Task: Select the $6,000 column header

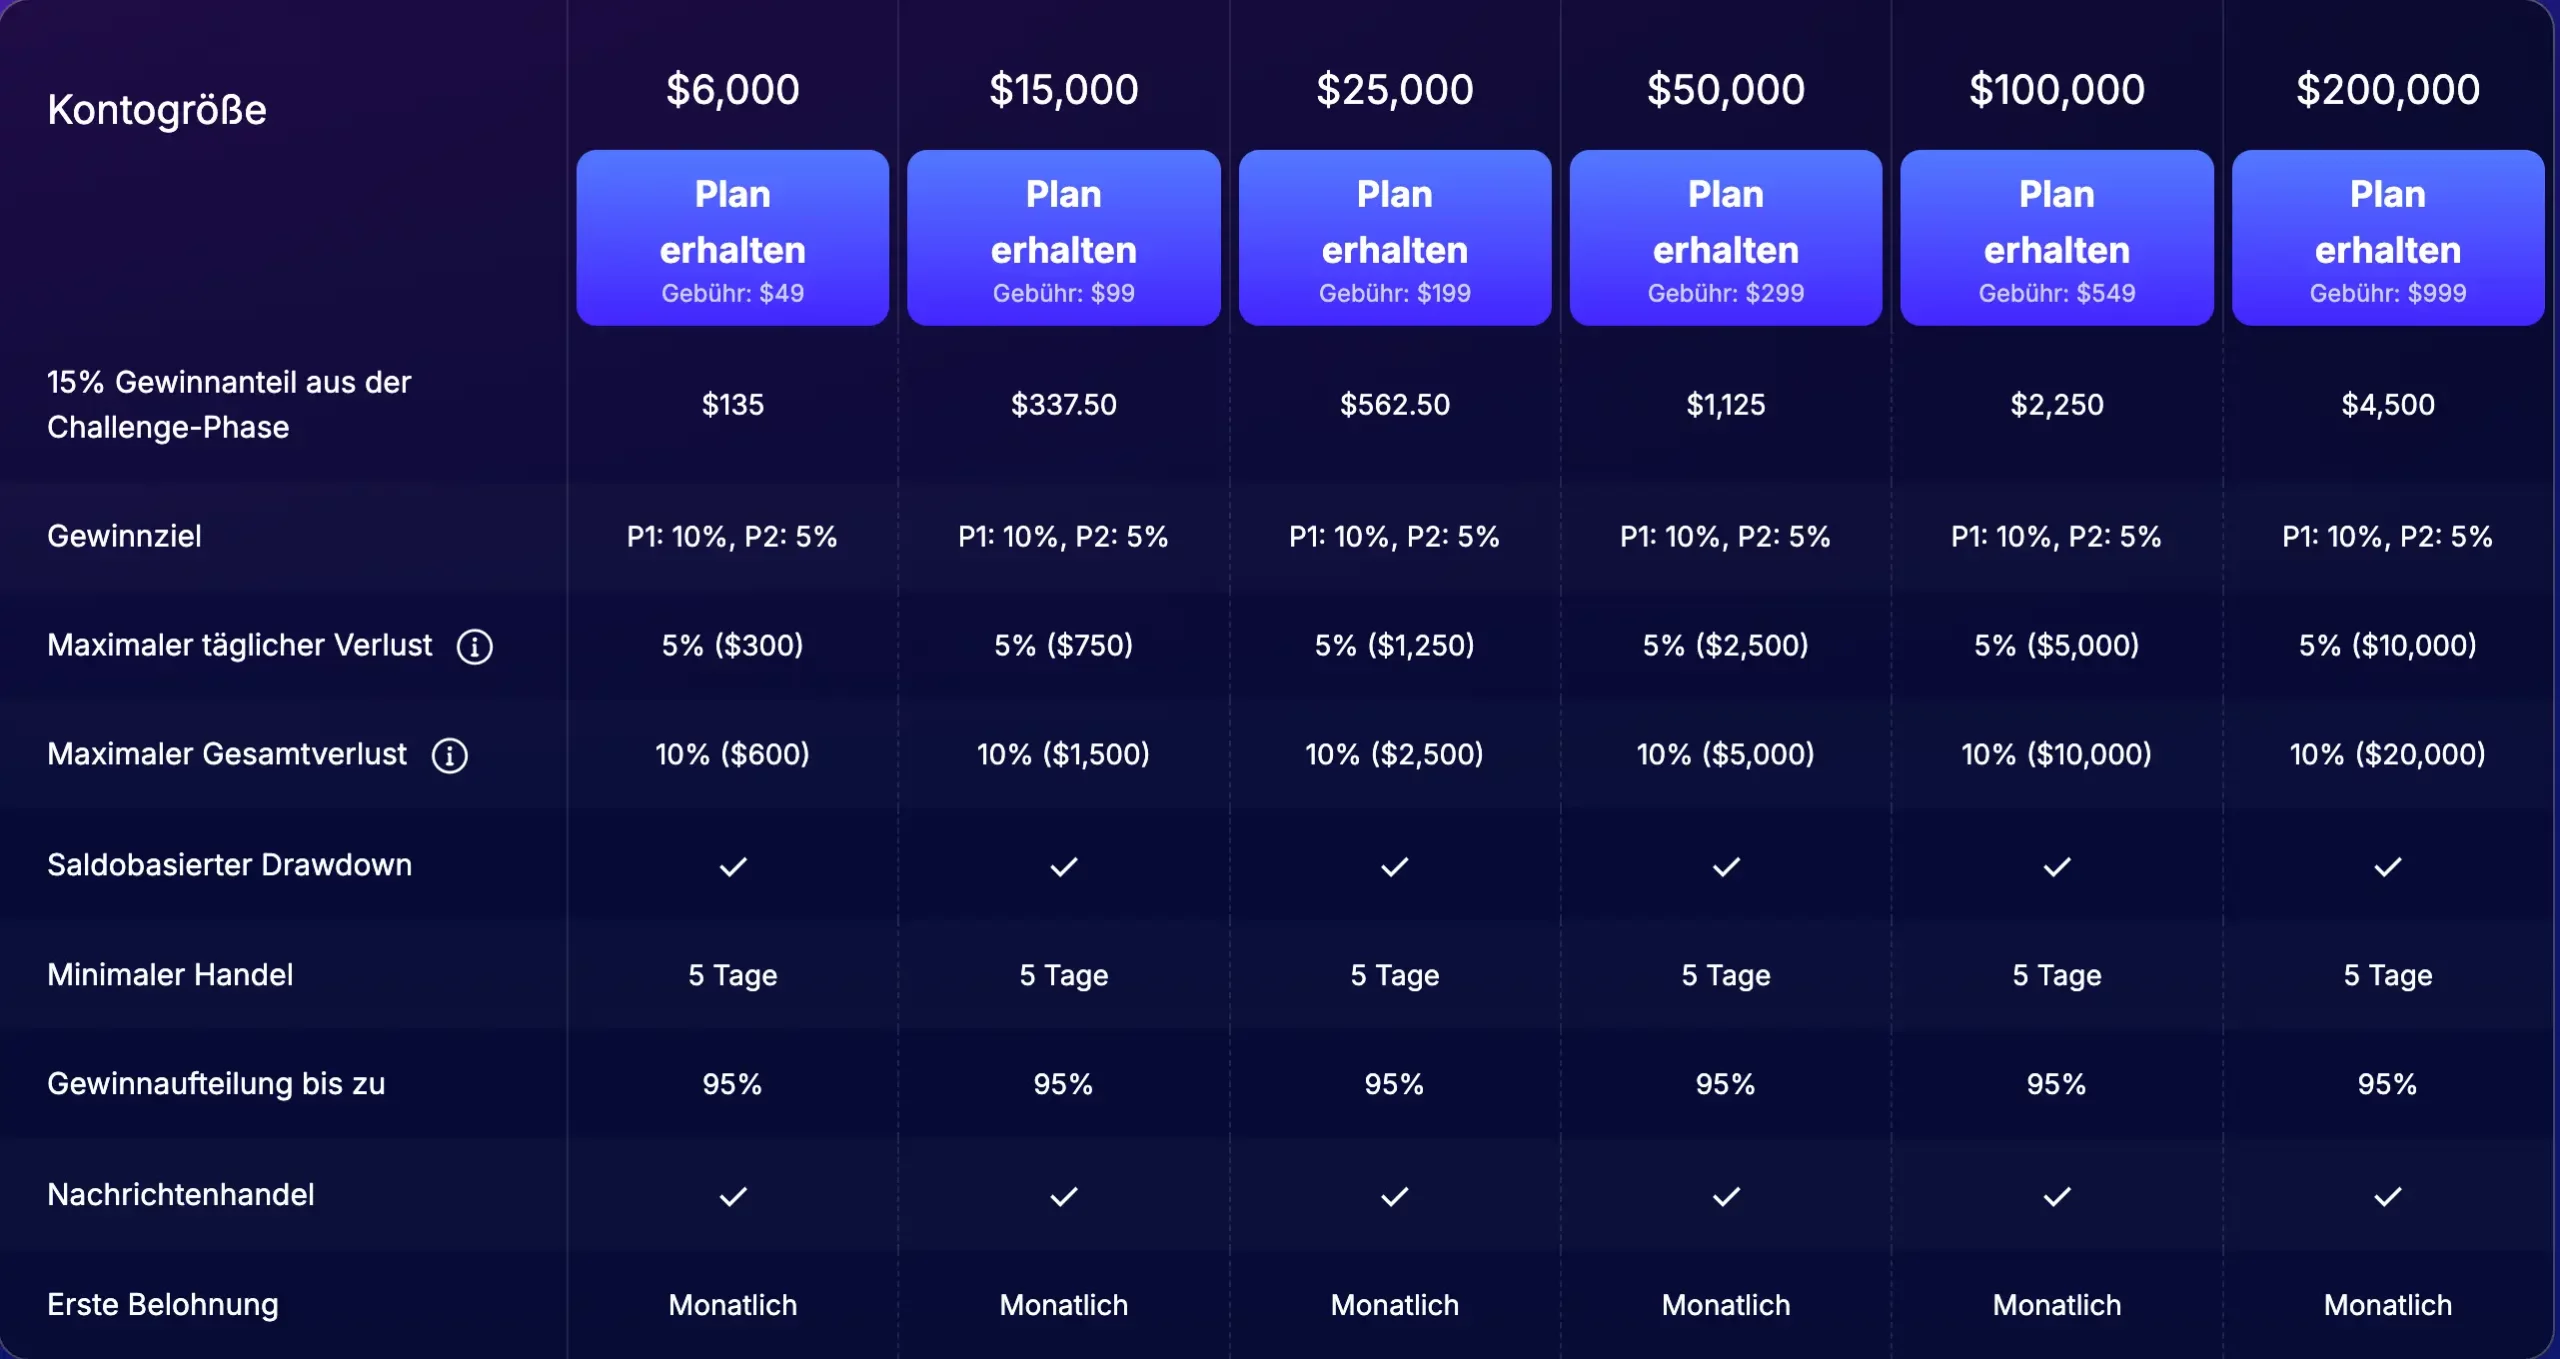Action: click(733, 90)
